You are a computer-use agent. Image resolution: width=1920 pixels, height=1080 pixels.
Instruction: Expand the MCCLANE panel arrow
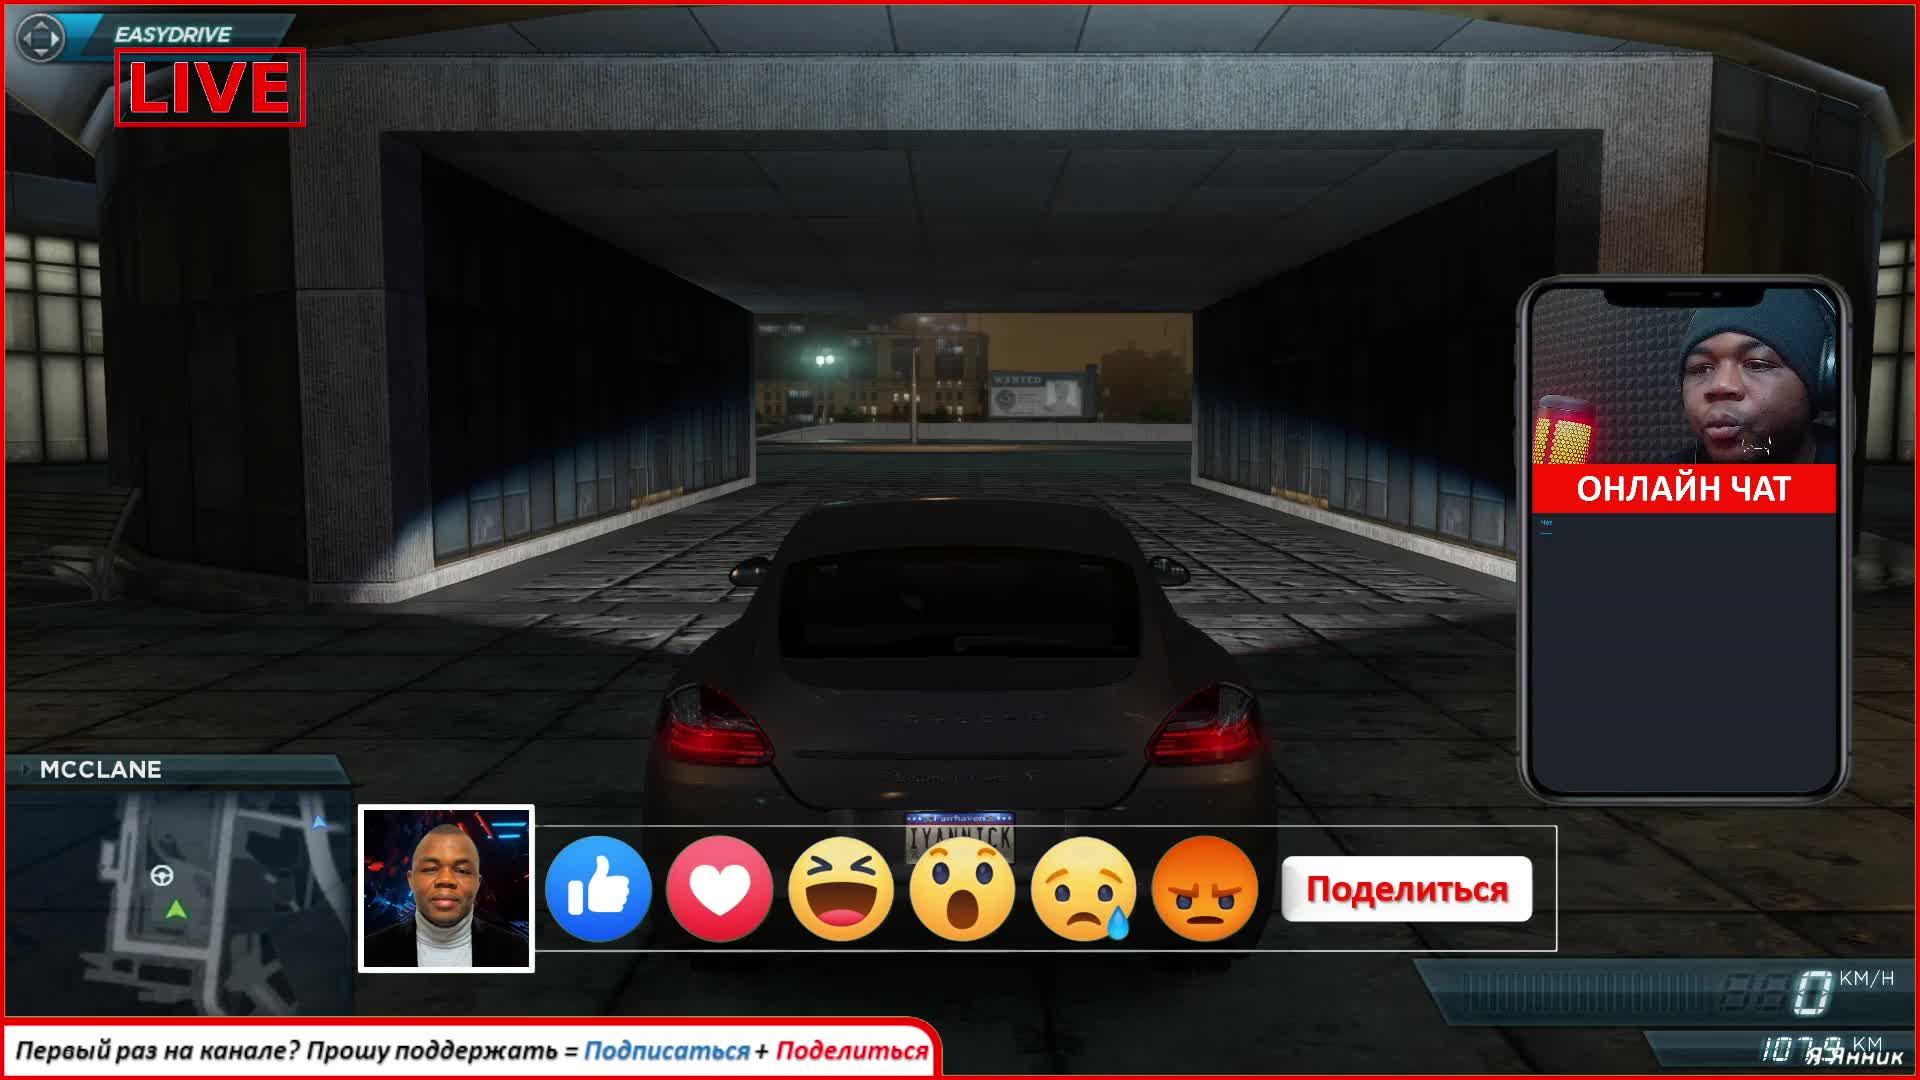pyautogui.click(x=25, y=769)
